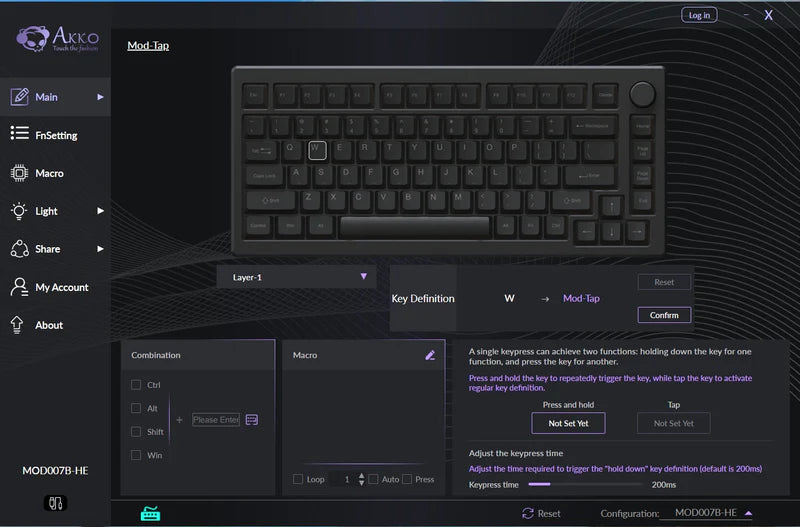Open the FnSetting menu item

click(55, 135)
